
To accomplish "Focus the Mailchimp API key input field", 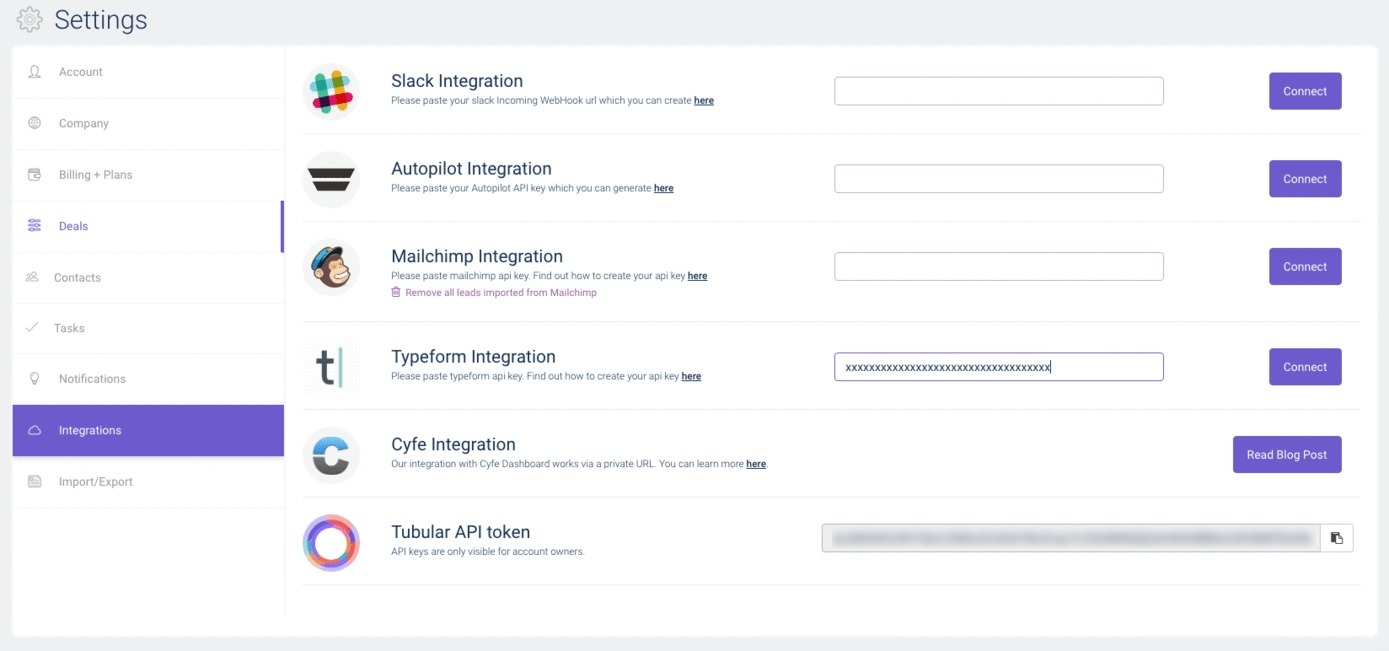I will click(999, 267).
